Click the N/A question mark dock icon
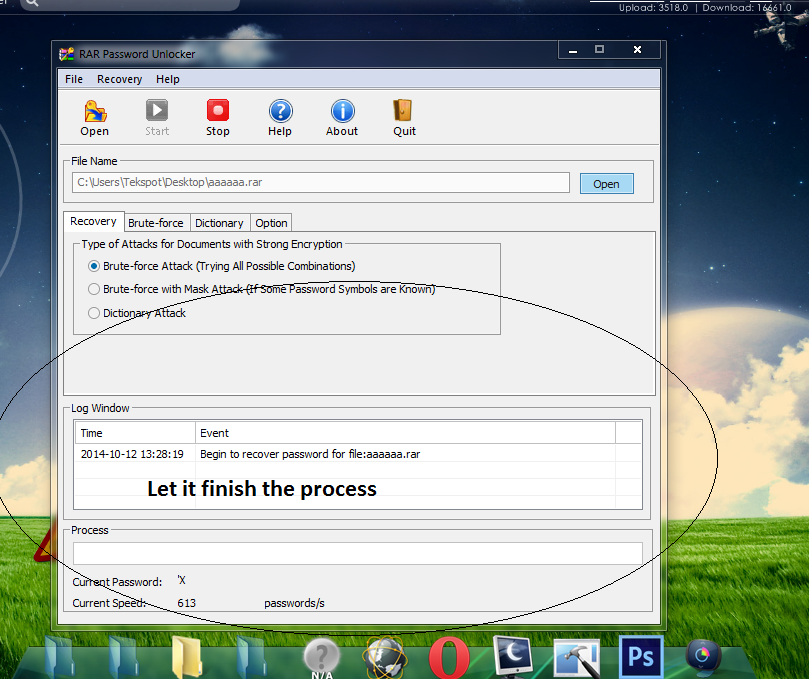This screenshot has height=679, width=809. tap(321, 657)
